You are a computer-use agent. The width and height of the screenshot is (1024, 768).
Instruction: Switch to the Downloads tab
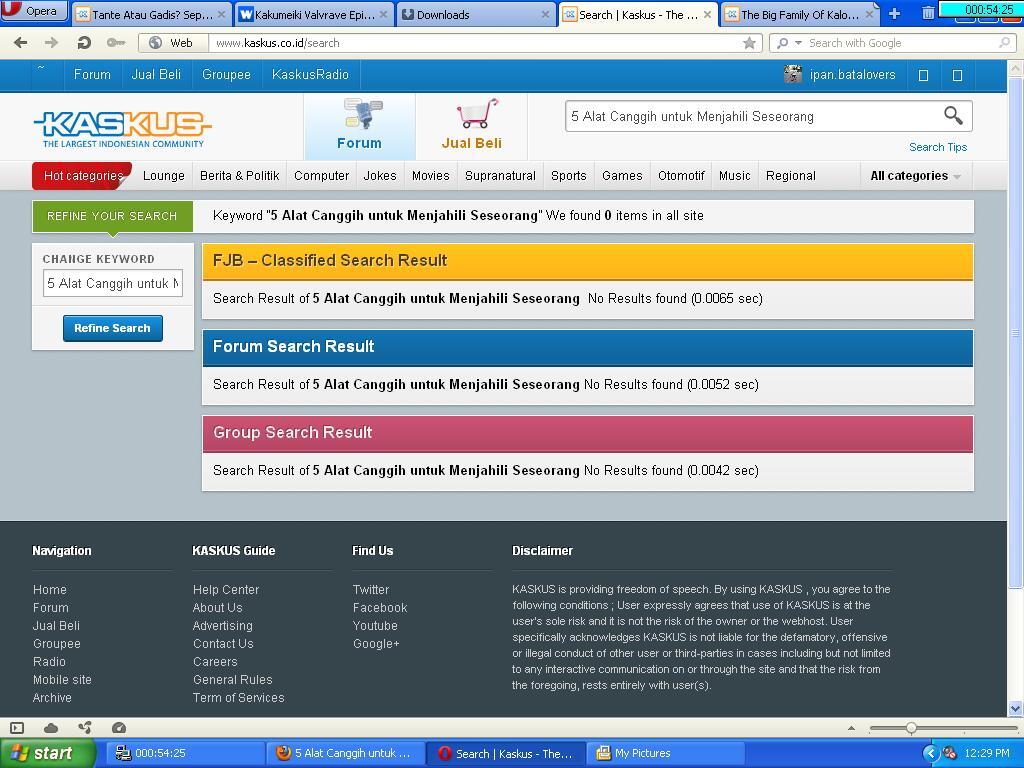pyautogui.click(x=476, y=14)
